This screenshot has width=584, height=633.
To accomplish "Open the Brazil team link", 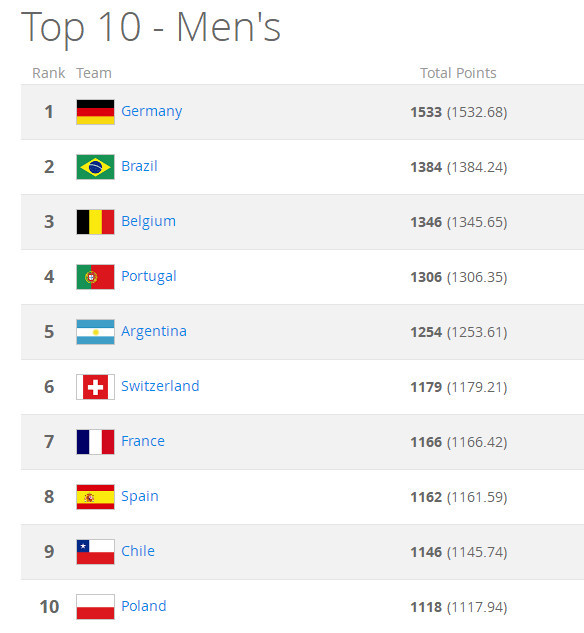I will 139,166.
